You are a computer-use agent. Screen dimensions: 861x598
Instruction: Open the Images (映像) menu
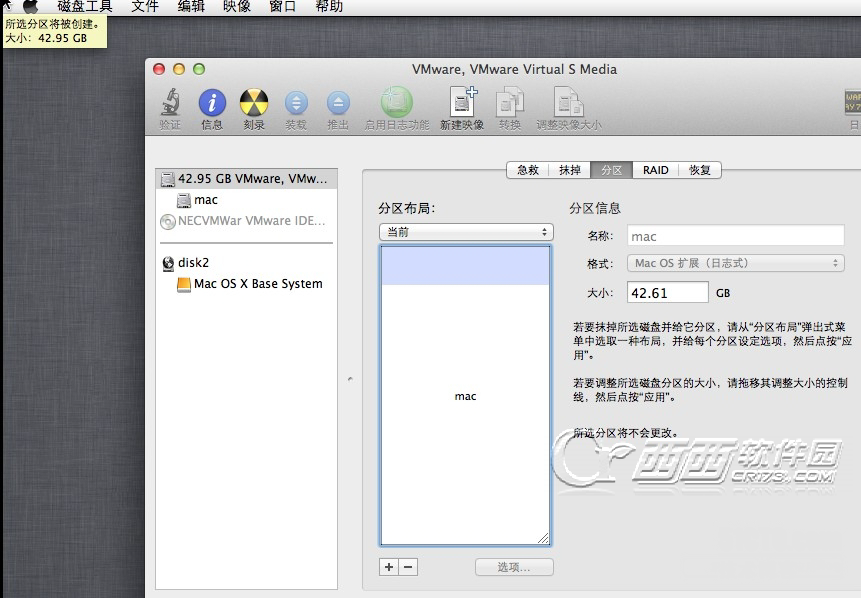tap(237, 6)
